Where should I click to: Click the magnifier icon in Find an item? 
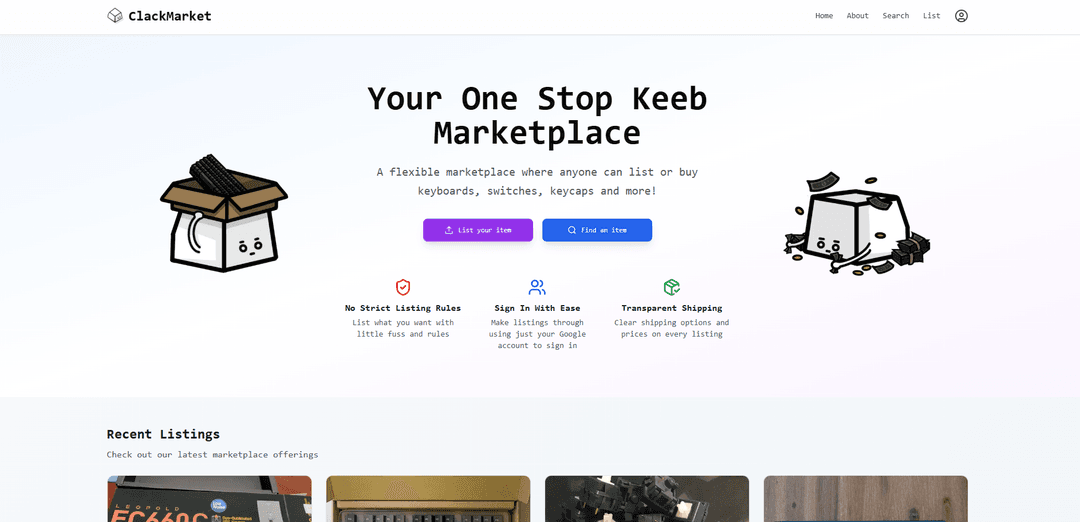572,230
